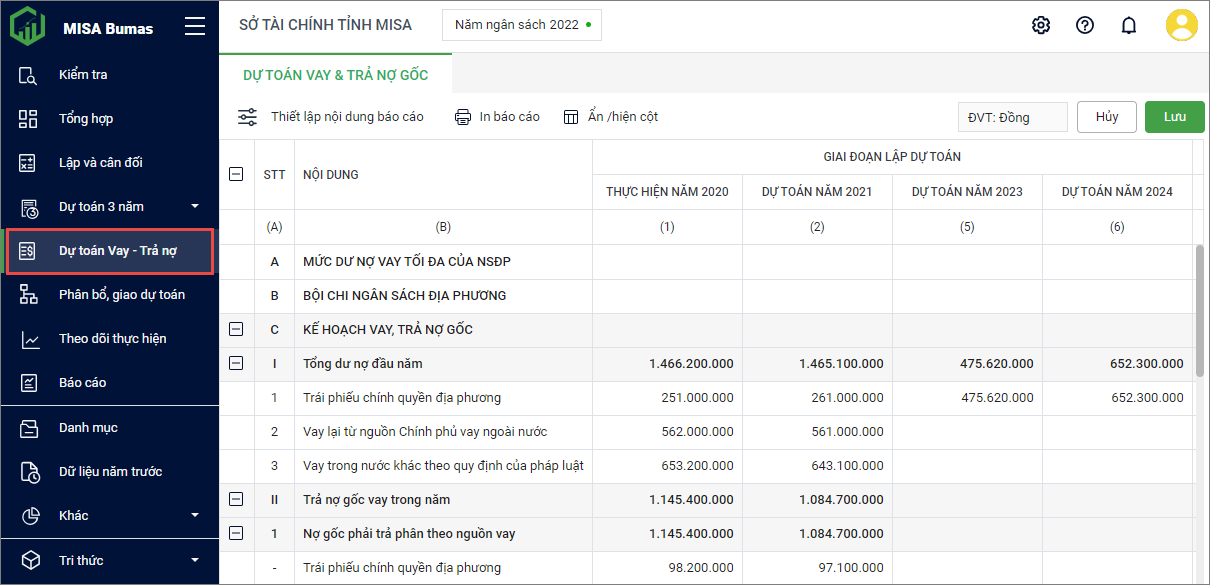Open the help question mark icon
This screenshot has height=585, width=1210.
(x=1085, y=25)
